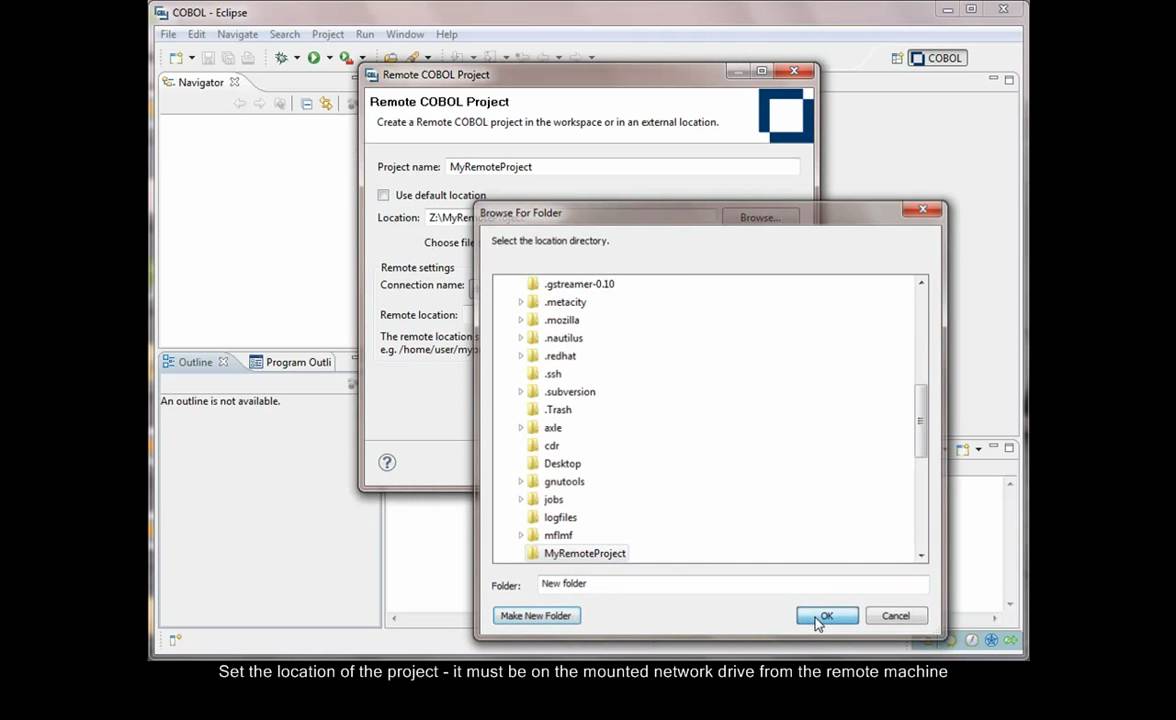Click the Print icon in Eclipse toolbar
The height and width of the screenshot is (720, 1176).
[x=248, y=58]
